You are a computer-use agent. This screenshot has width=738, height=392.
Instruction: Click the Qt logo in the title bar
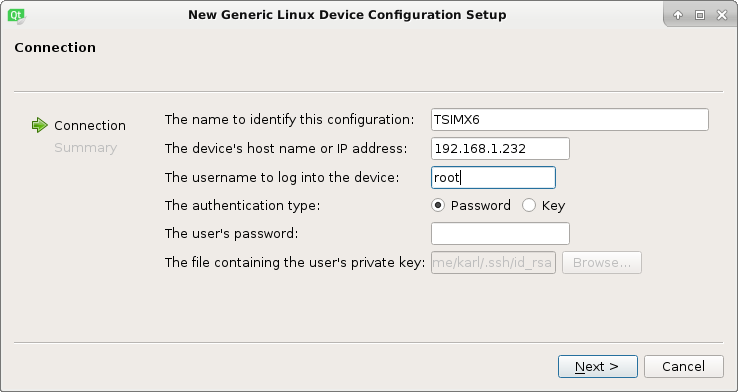[x=17, y=15]
